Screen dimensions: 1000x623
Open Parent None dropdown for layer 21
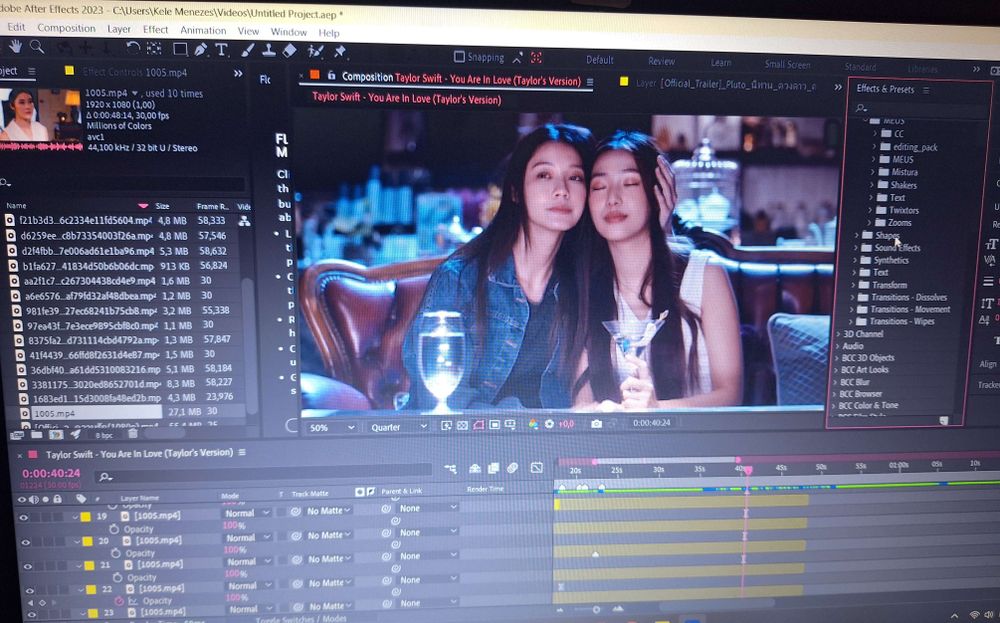(x=428, y=555)
